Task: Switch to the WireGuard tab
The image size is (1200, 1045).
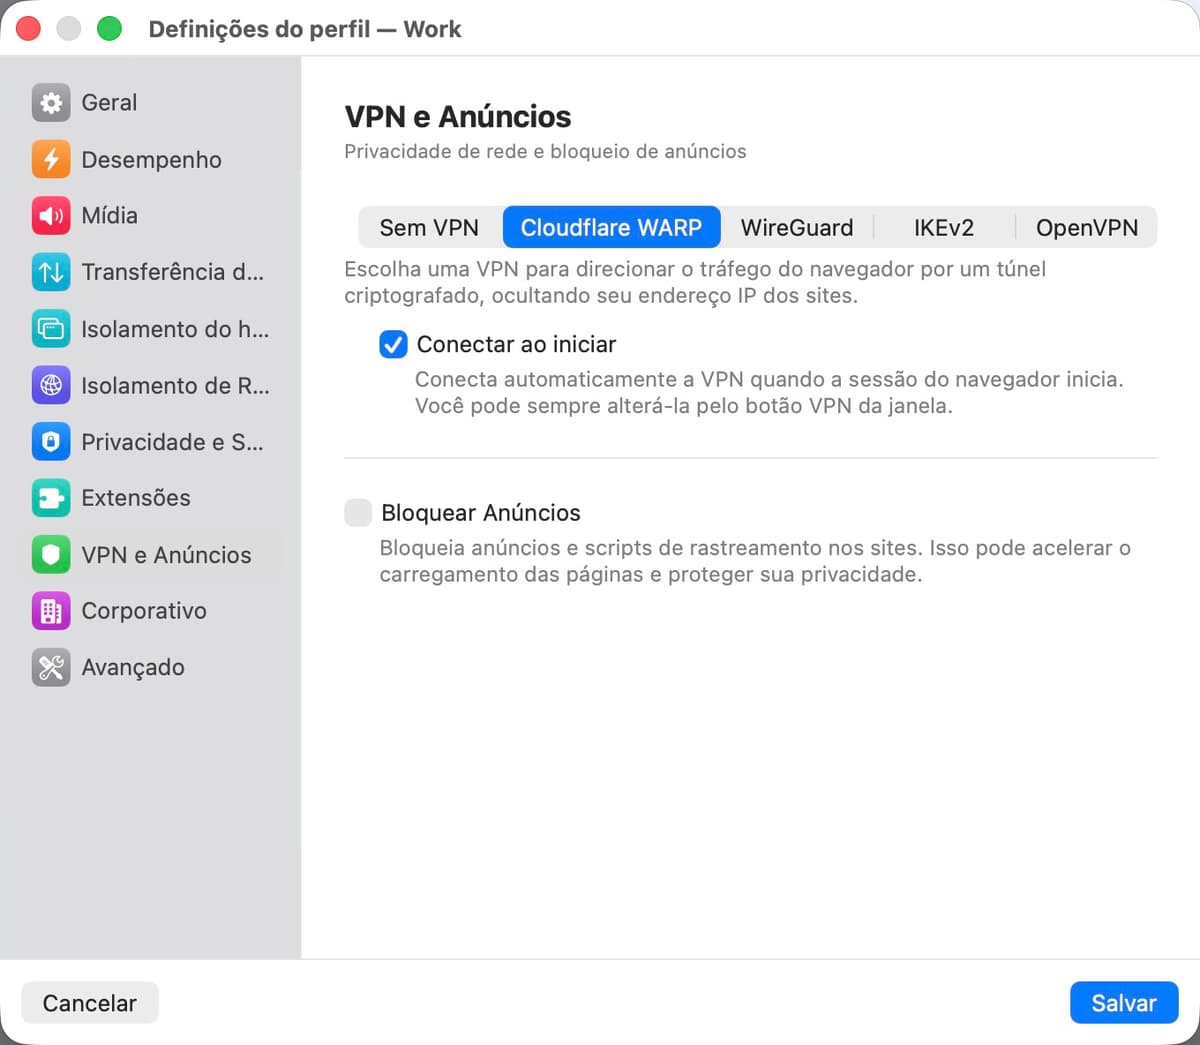Action: 797,227
